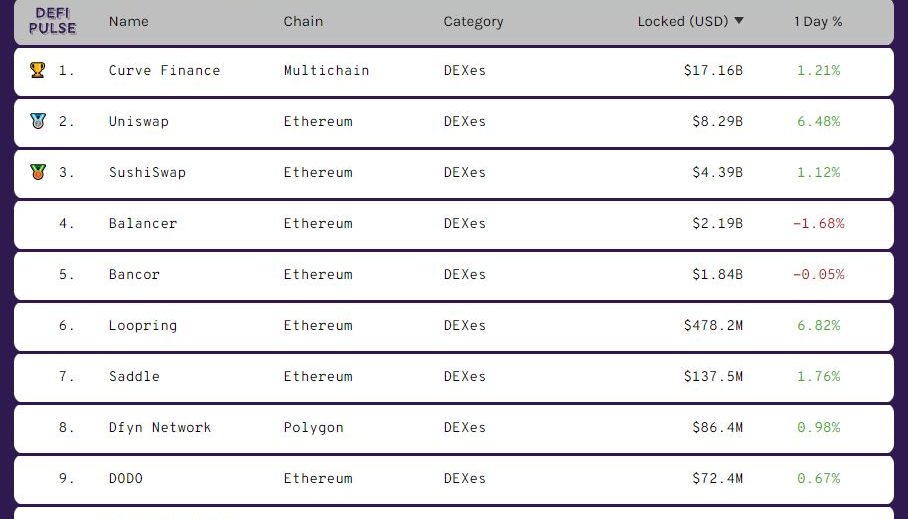Click the Saddle project name
This screenshot has height=519, width=908.
point(134,376)
